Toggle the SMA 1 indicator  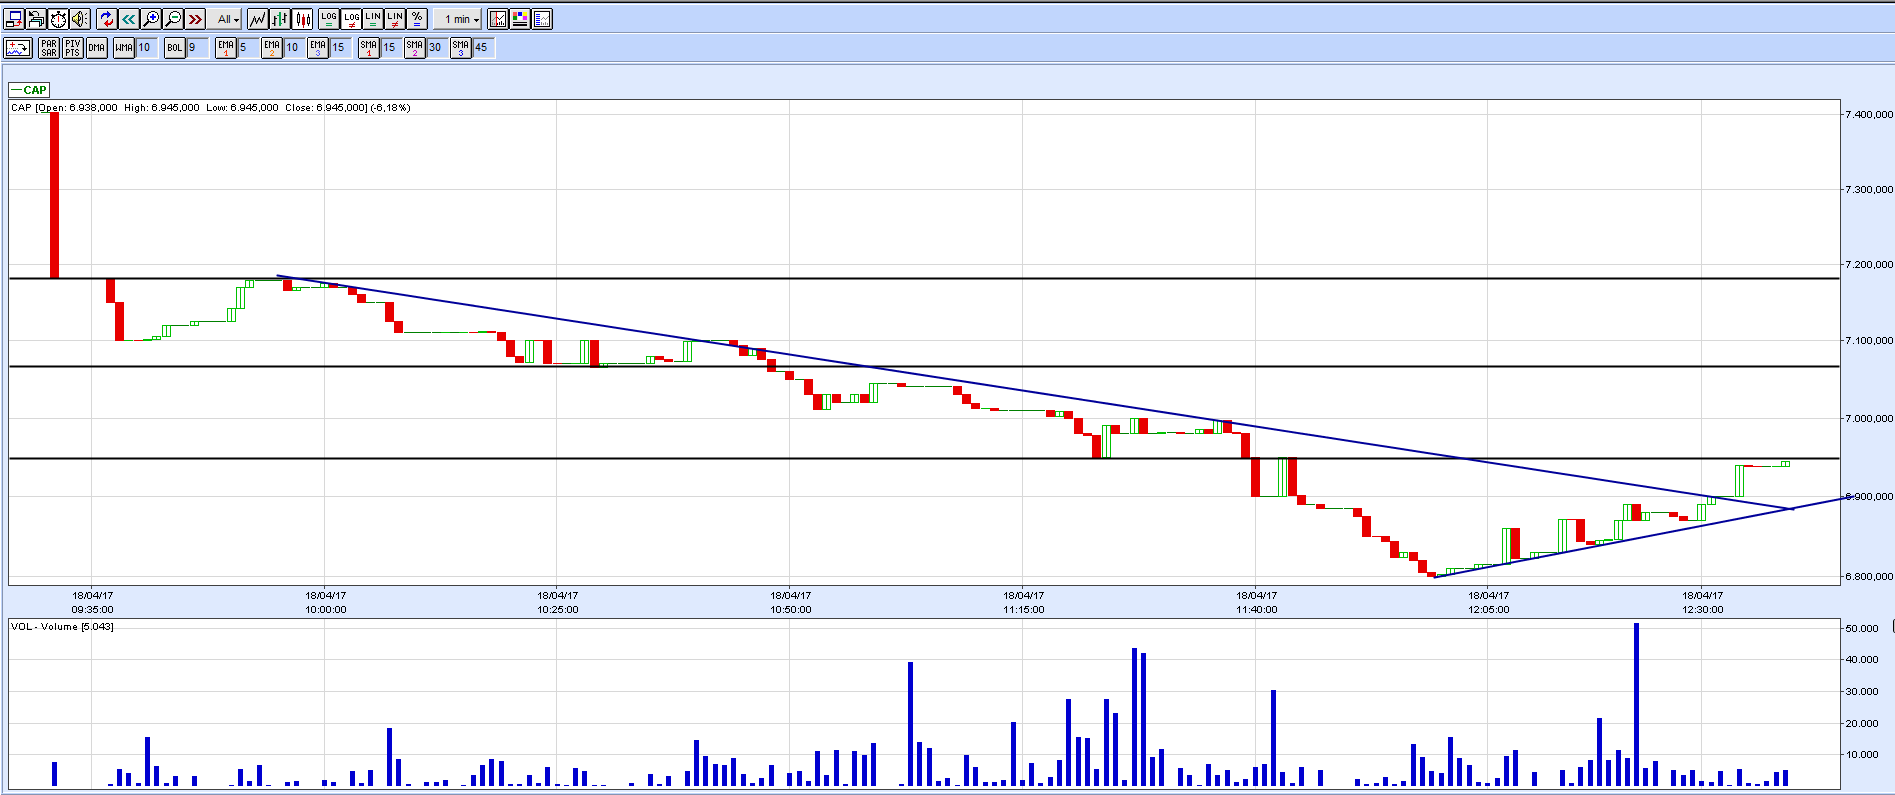click(369, 47)
